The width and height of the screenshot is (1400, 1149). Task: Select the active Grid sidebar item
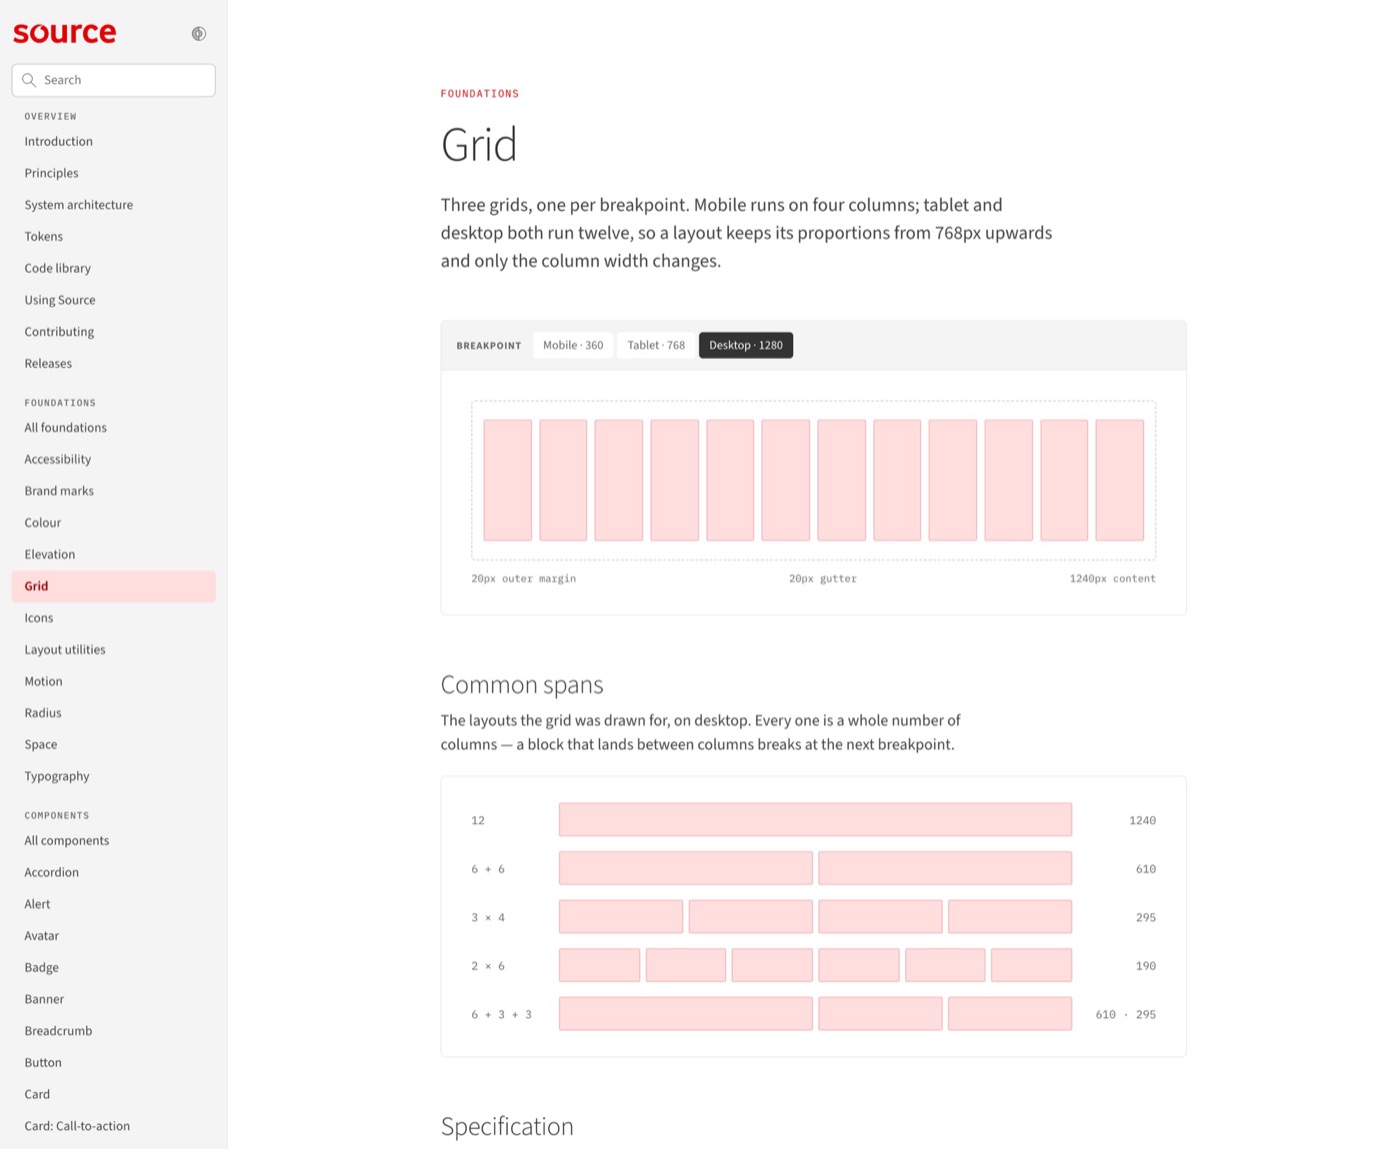tap(114, 586)
